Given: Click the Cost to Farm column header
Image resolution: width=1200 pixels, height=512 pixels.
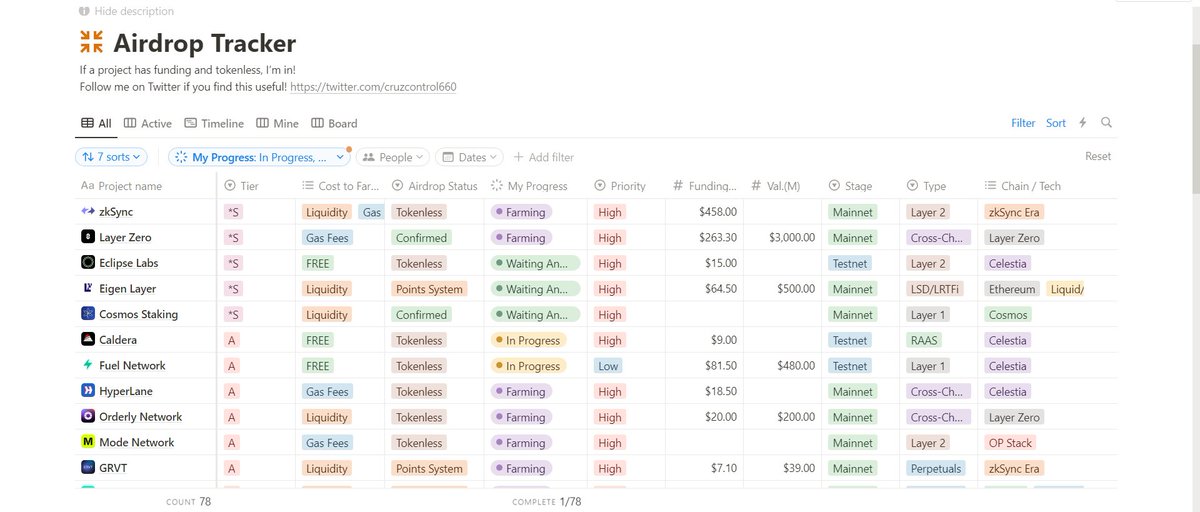Looking at the screenshot, I should pyautogui.click(x=339, y=186).
